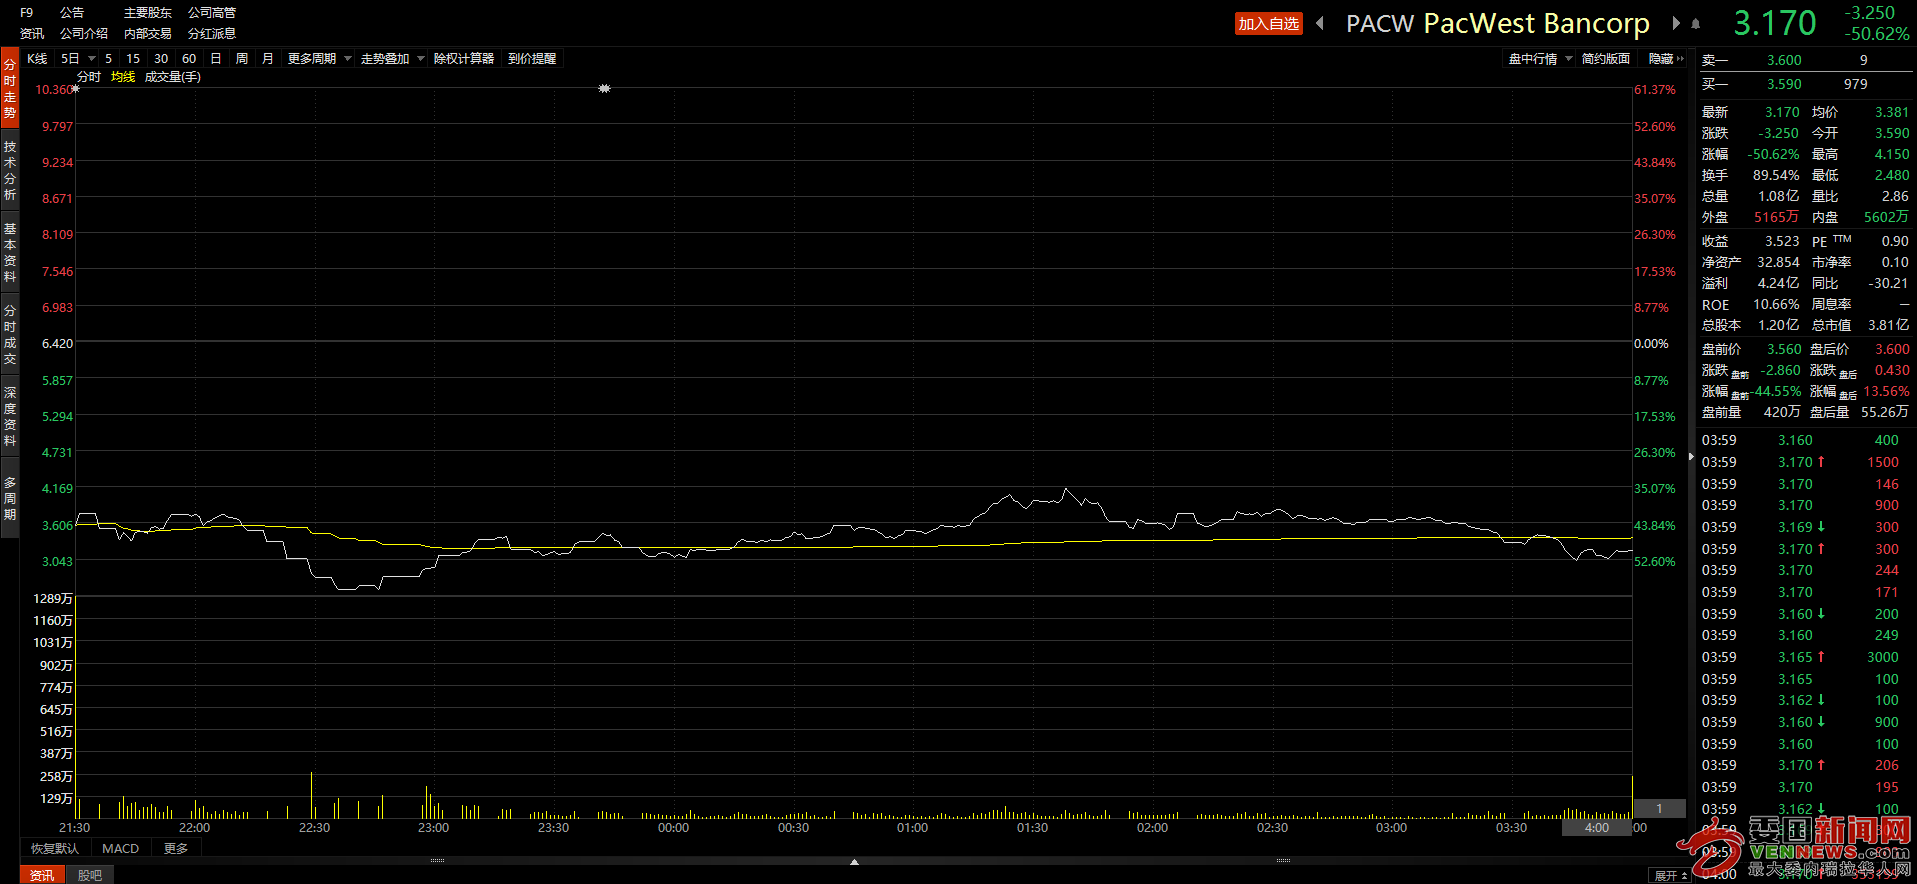Screen dimensions: 1917x884
Task: Switch to weekly 周 chart
Action: [242, 59]
